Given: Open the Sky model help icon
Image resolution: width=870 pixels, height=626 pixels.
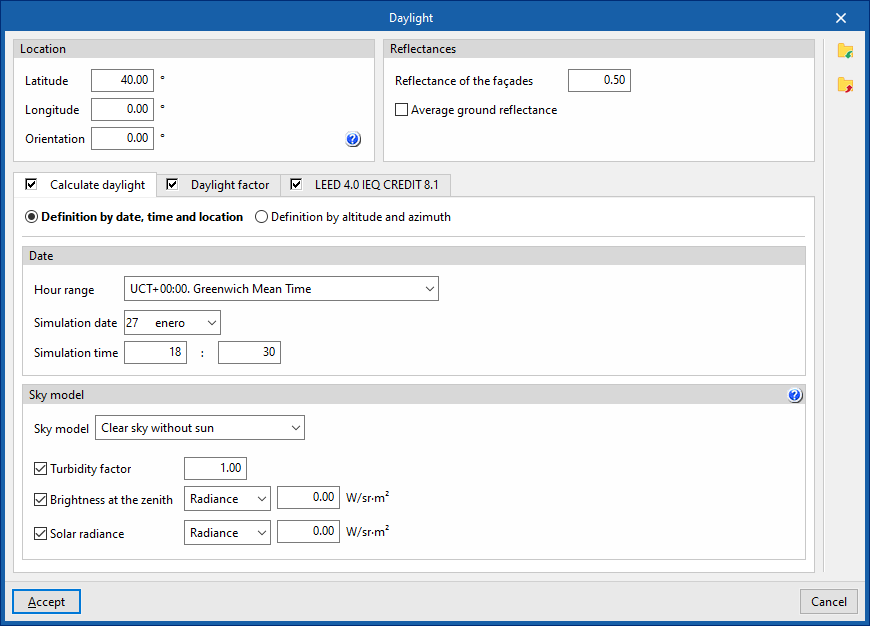Looking at the screenshot, I should (795, 395).
